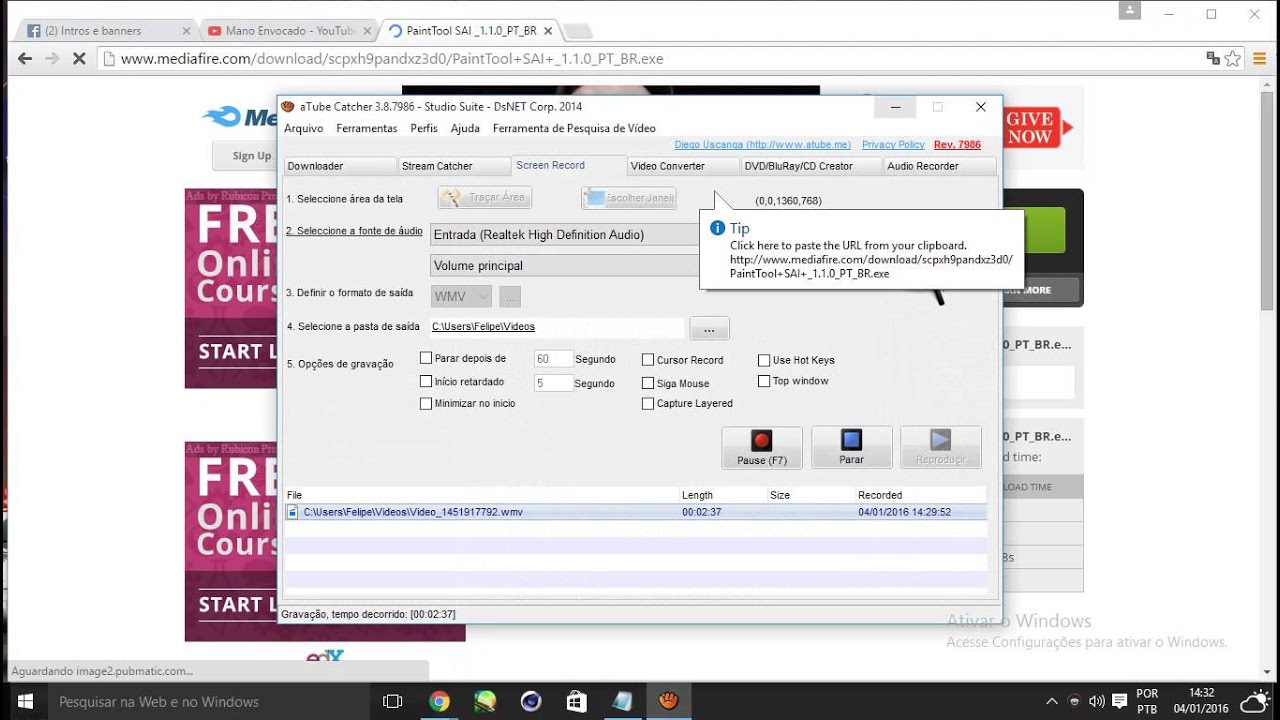Screen dimensions: 1280x720
Task: Switch to Mano Envocado YouTube tab
Action: pos(288,31)
